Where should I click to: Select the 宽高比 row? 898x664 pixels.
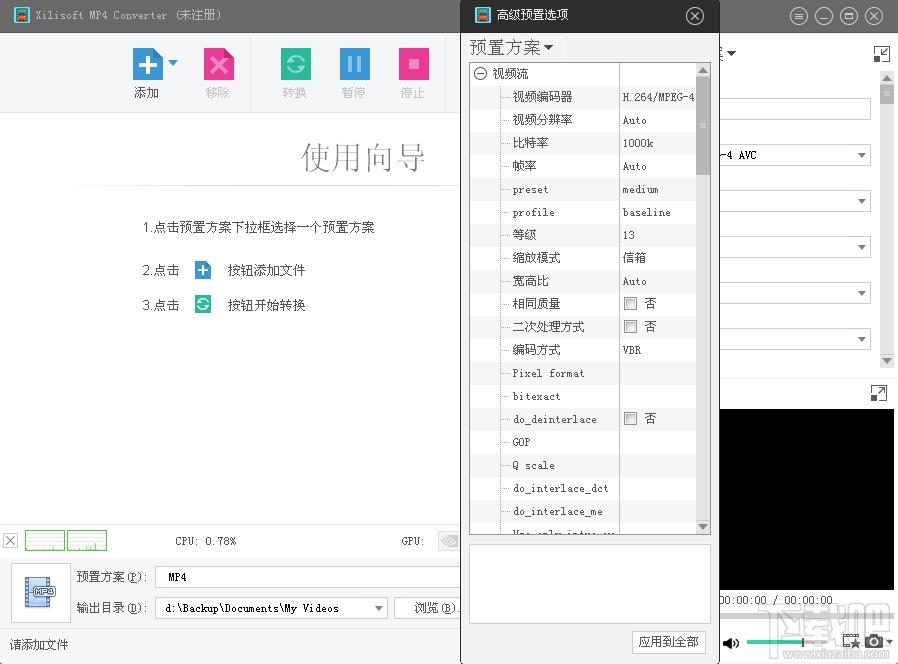(583, 281)
